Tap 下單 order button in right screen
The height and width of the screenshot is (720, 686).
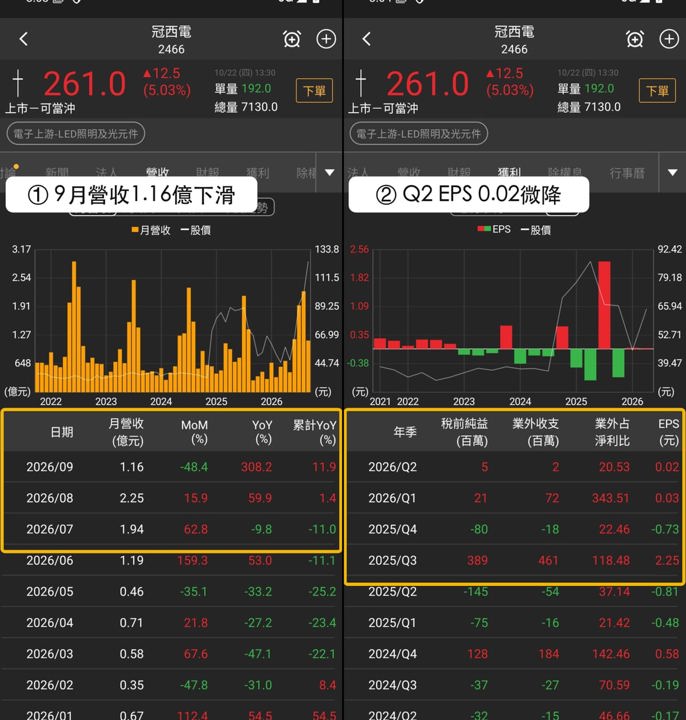pos(657,90)
